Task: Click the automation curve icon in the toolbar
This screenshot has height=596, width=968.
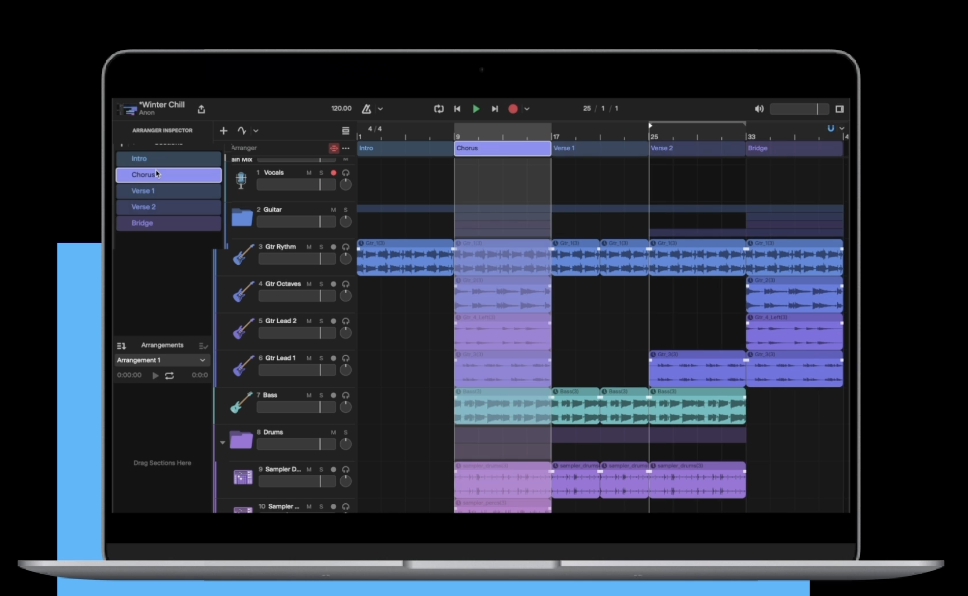Action: pyautogui.click(x=242, y=130)
